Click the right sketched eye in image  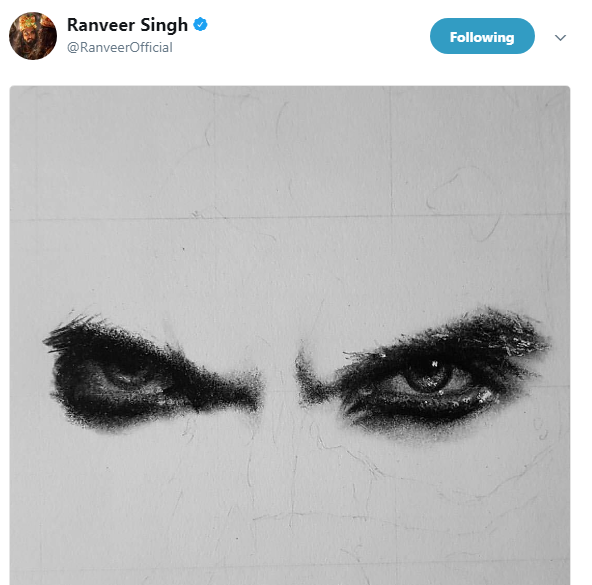pos(430,378)
